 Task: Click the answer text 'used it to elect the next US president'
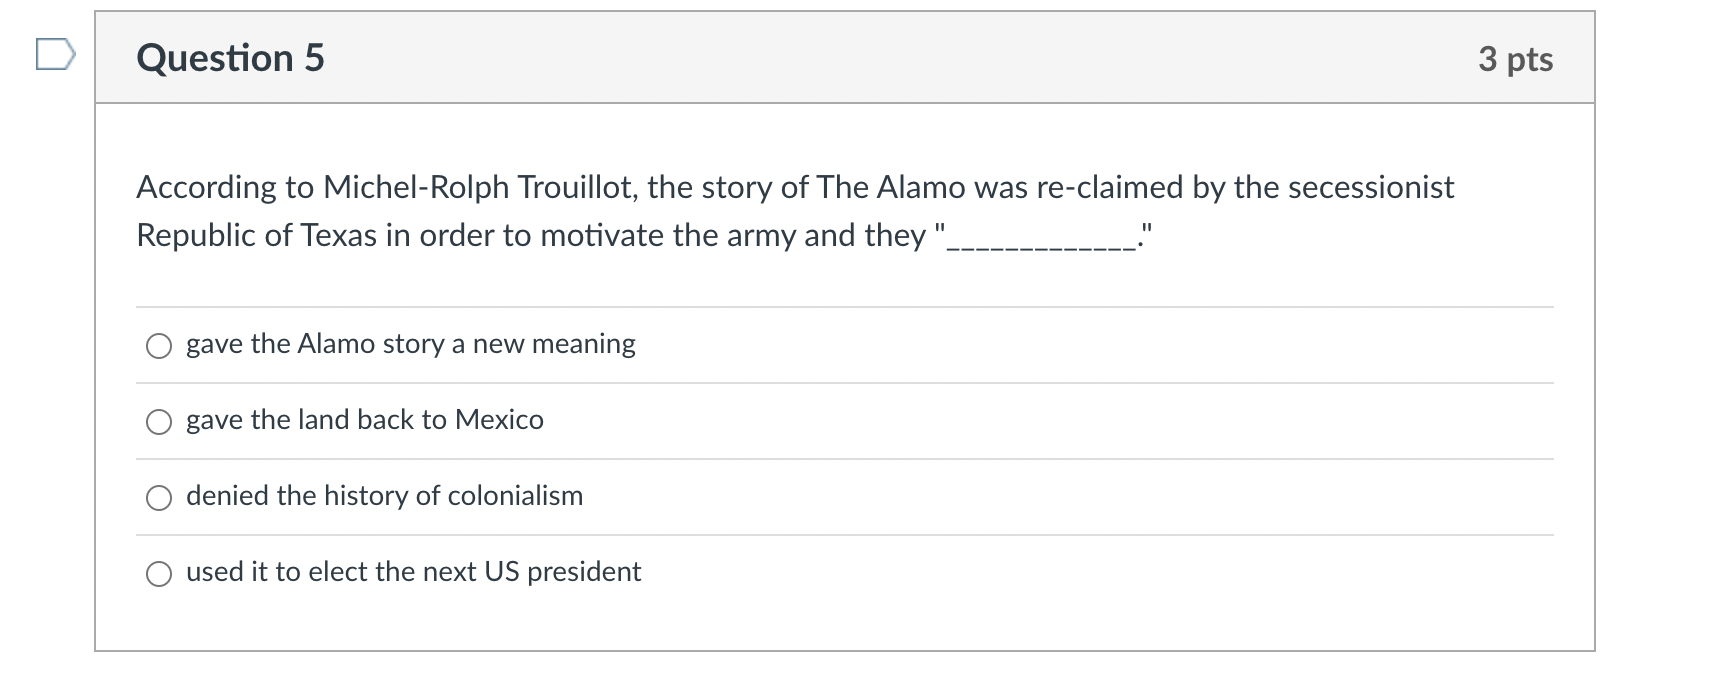click(413, 572)
